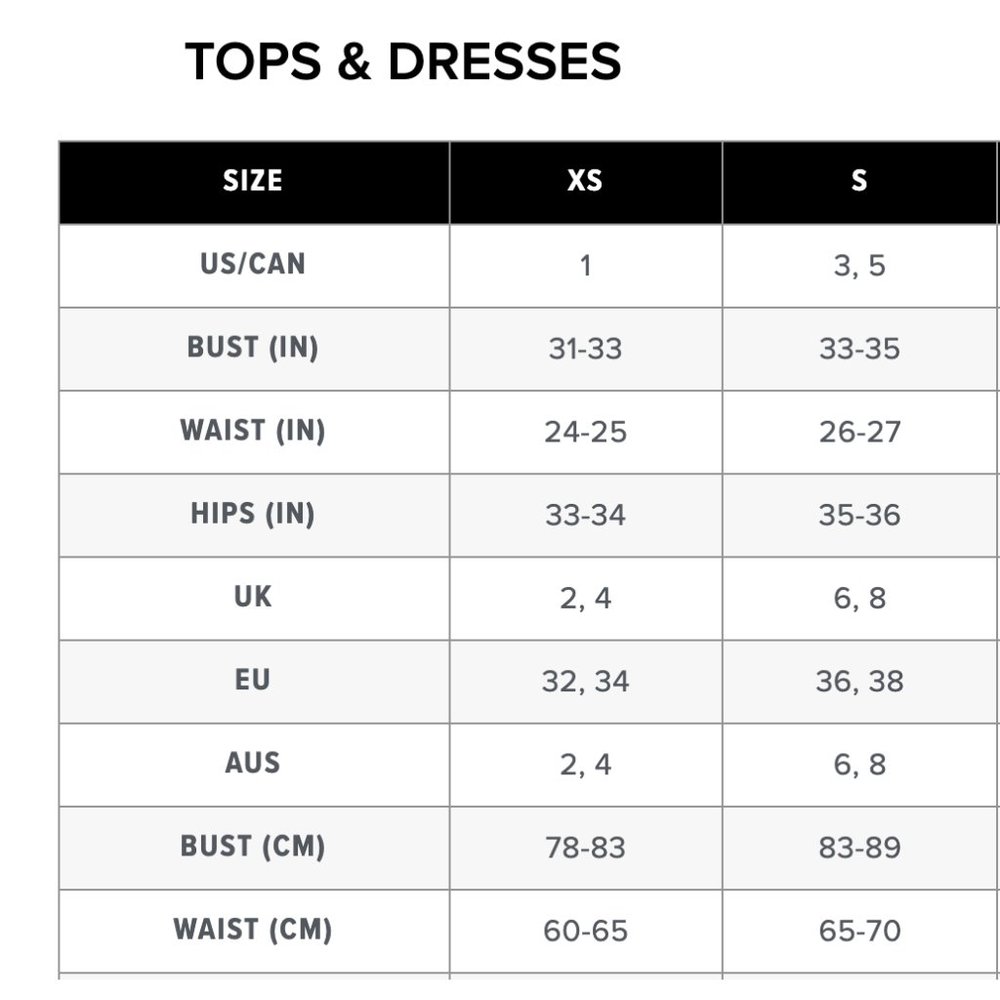Click XS bust inches value 31-33
This screenshot has width=1000, height=1000.
(585, 349)
